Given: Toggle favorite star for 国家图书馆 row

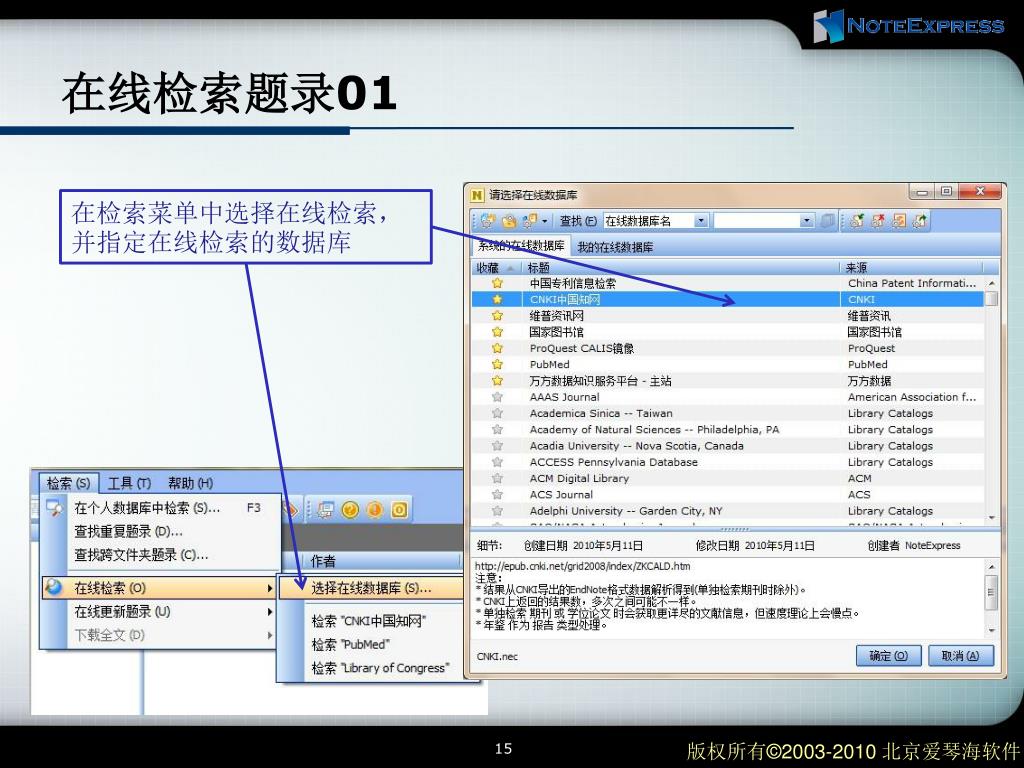Looking at the screenshot, I should (x=498, y=332).
